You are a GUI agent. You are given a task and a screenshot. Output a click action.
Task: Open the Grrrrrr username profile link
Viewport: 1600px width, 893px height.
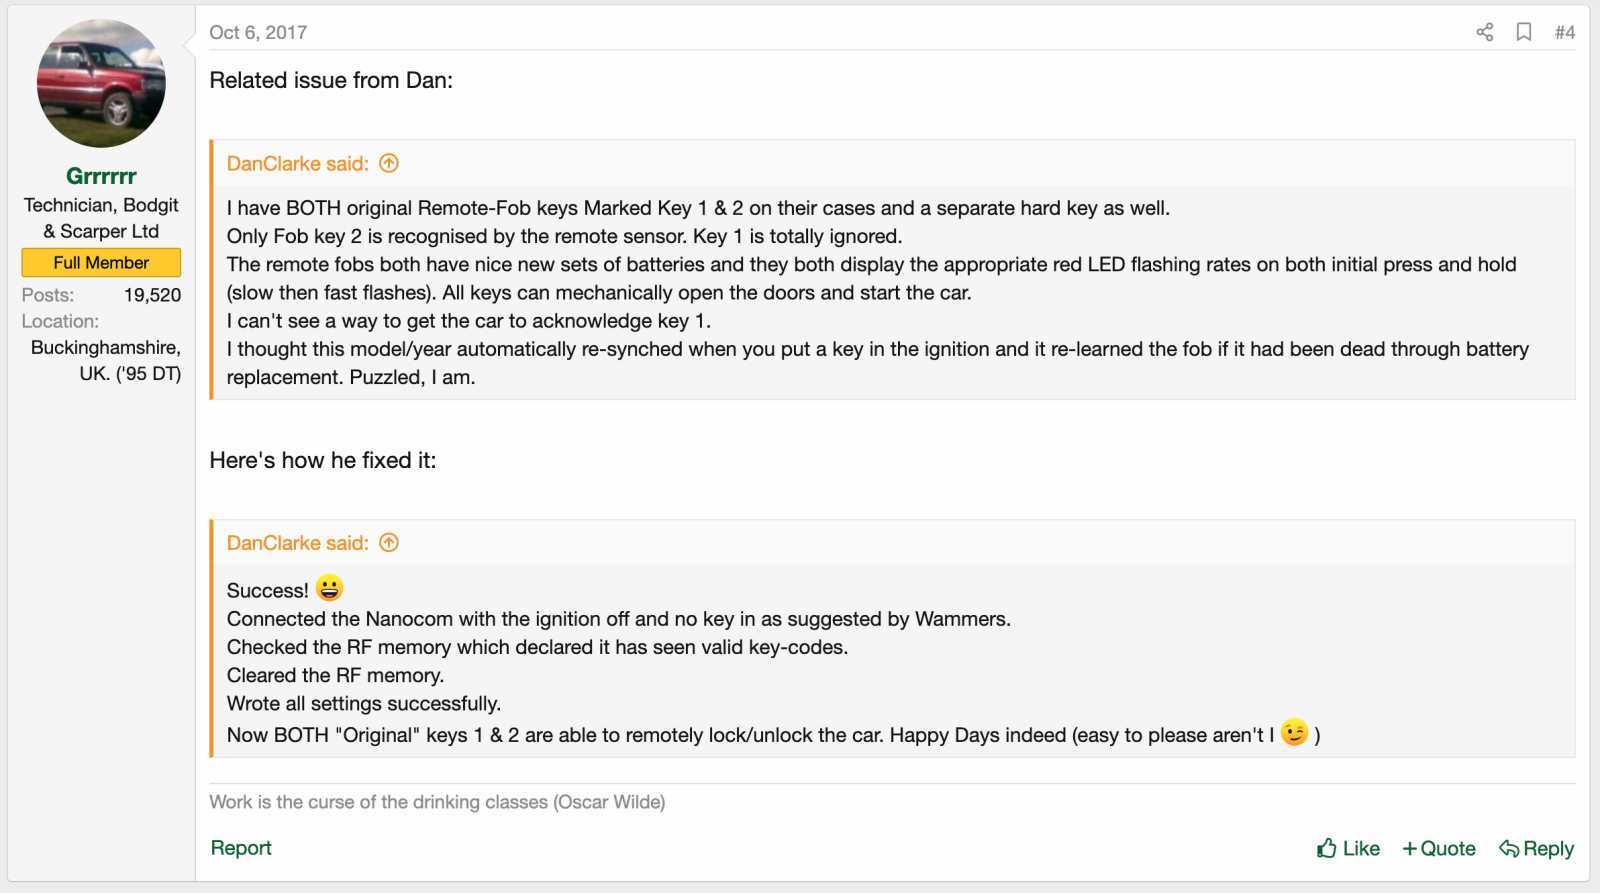tap(101, 176)
